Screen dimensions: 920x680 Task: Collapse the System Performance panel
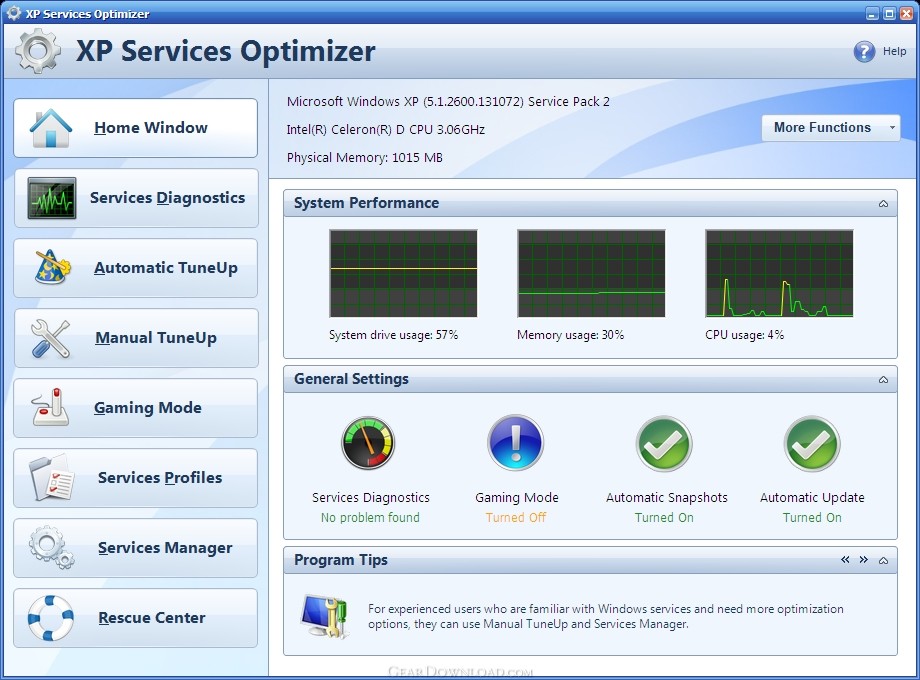pyautogui.click(x=883, y=204)
